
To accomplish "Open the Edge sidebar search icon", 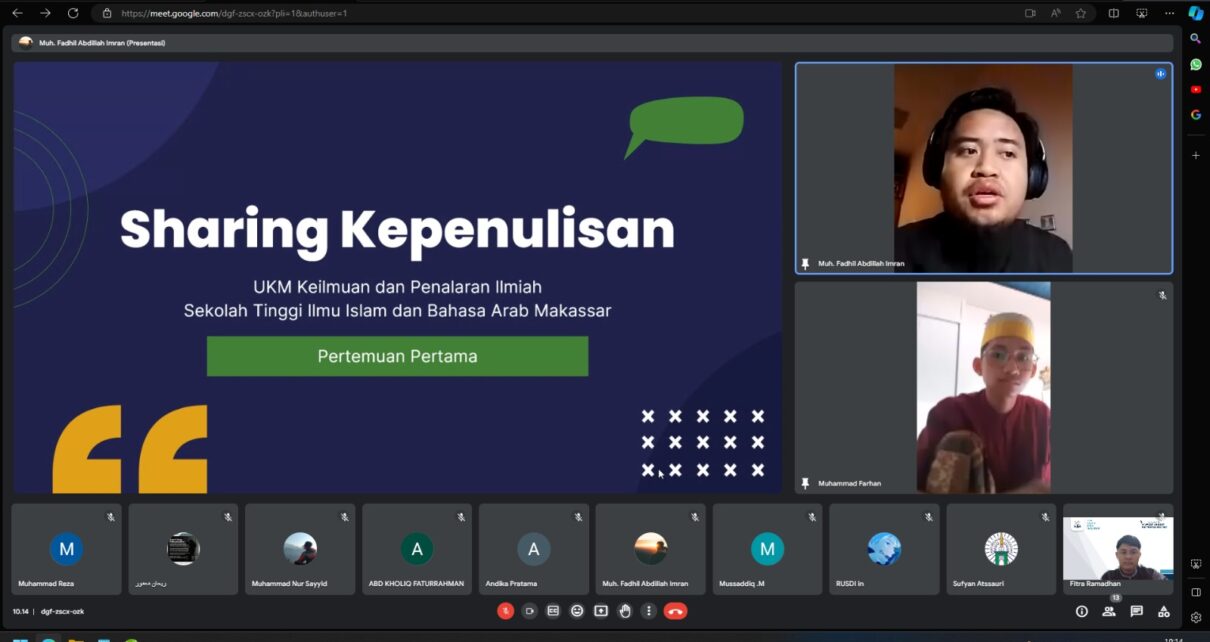I will click(1195, 38).
